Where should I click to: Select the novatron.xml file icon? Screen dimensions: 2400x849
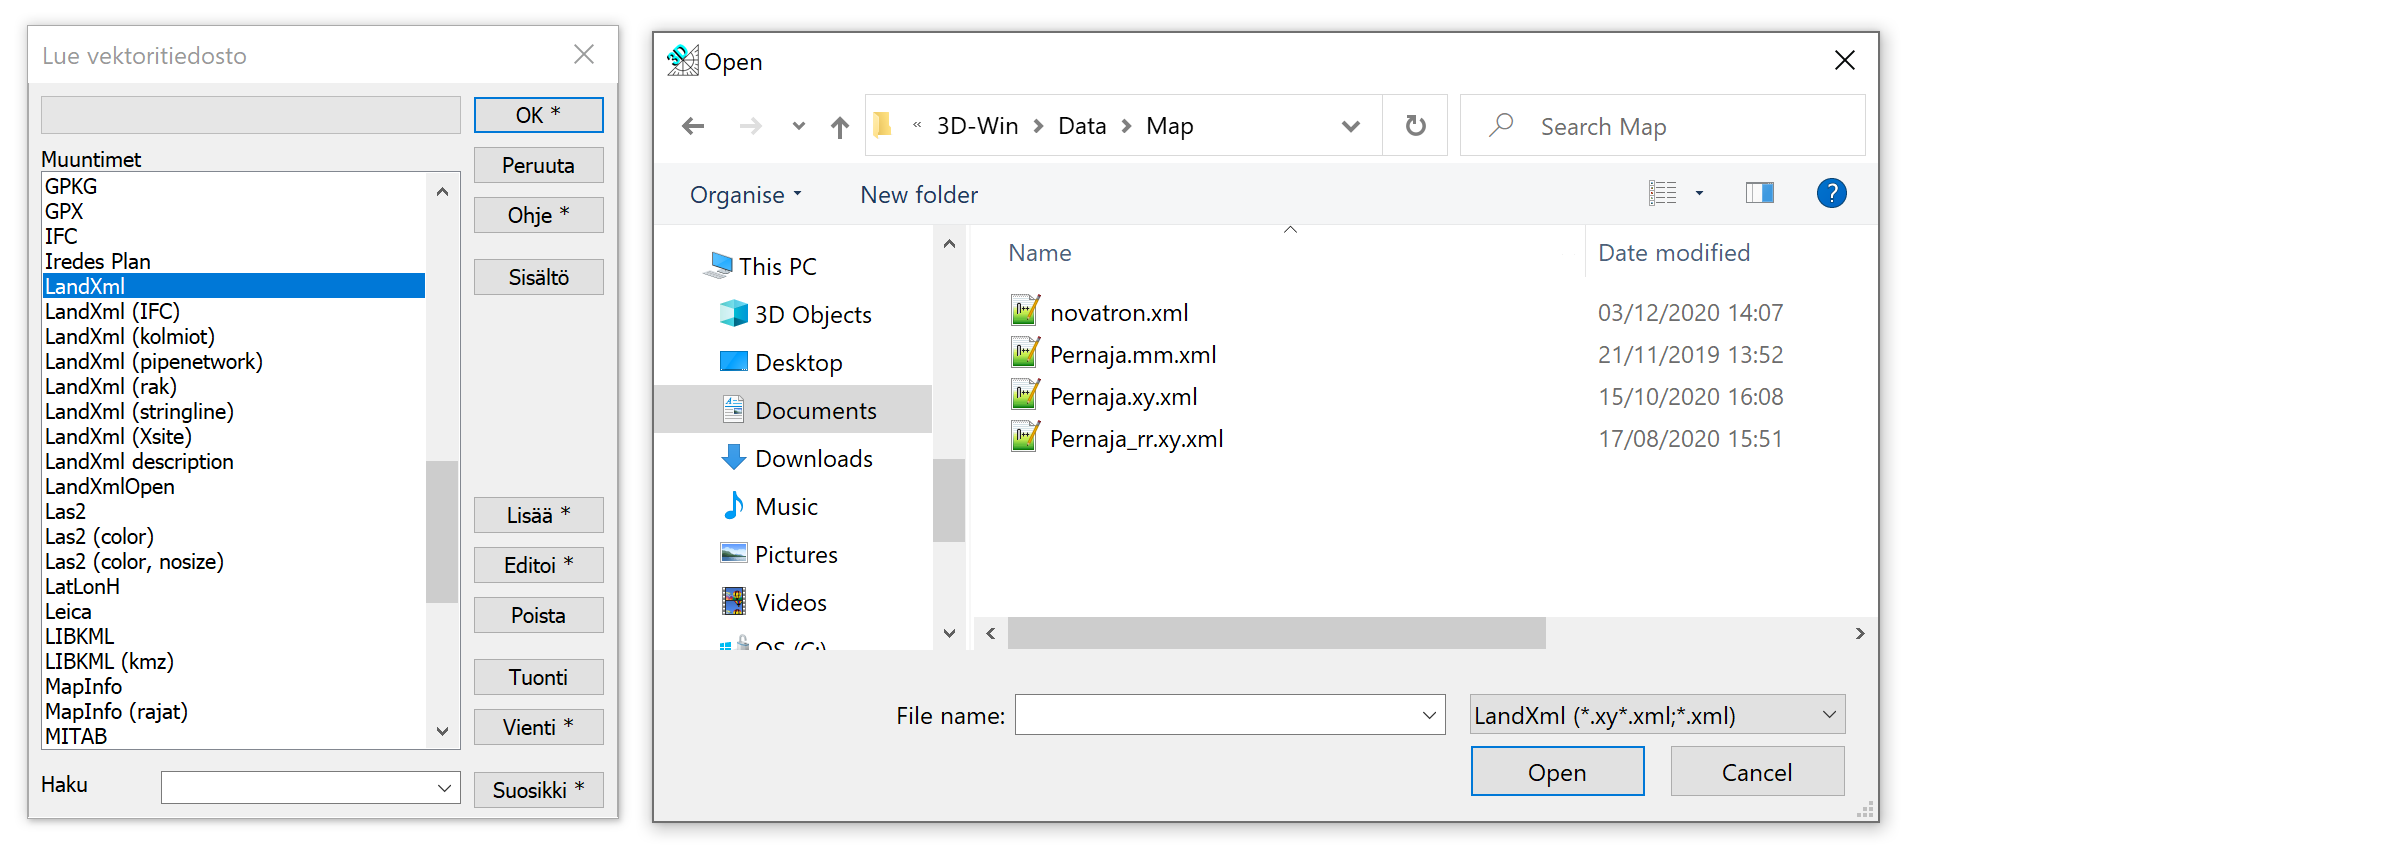coord(1024,312)
